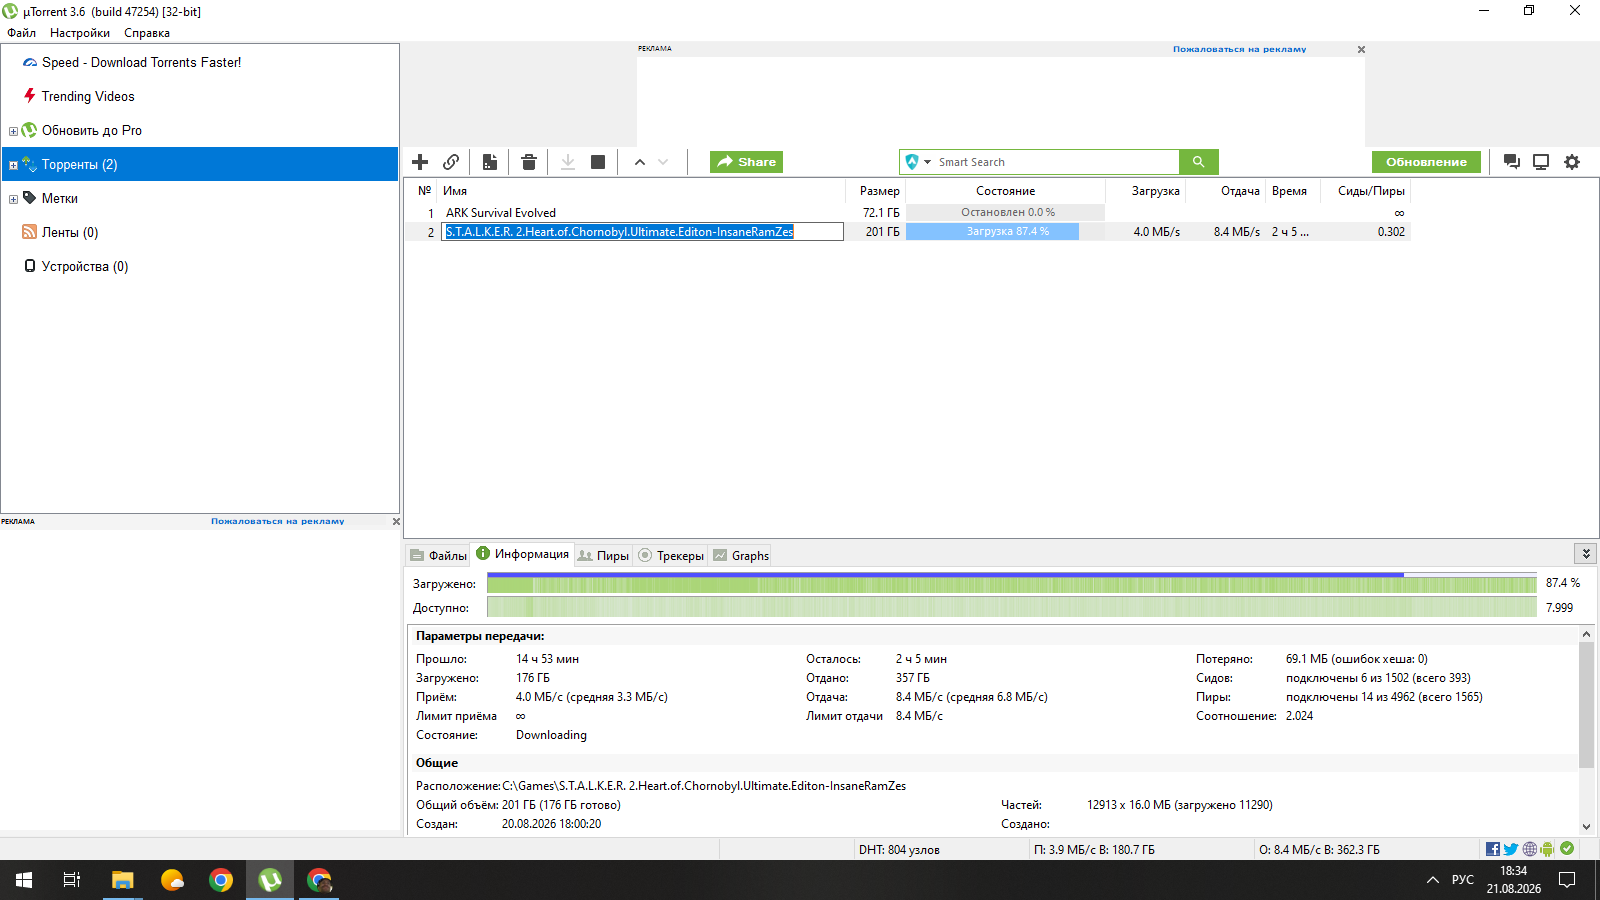1600x900 pixels.
Task: Click the Остановлен 0.0 % progress bar
Action: pyautogui.click(x=1005, y=213)
